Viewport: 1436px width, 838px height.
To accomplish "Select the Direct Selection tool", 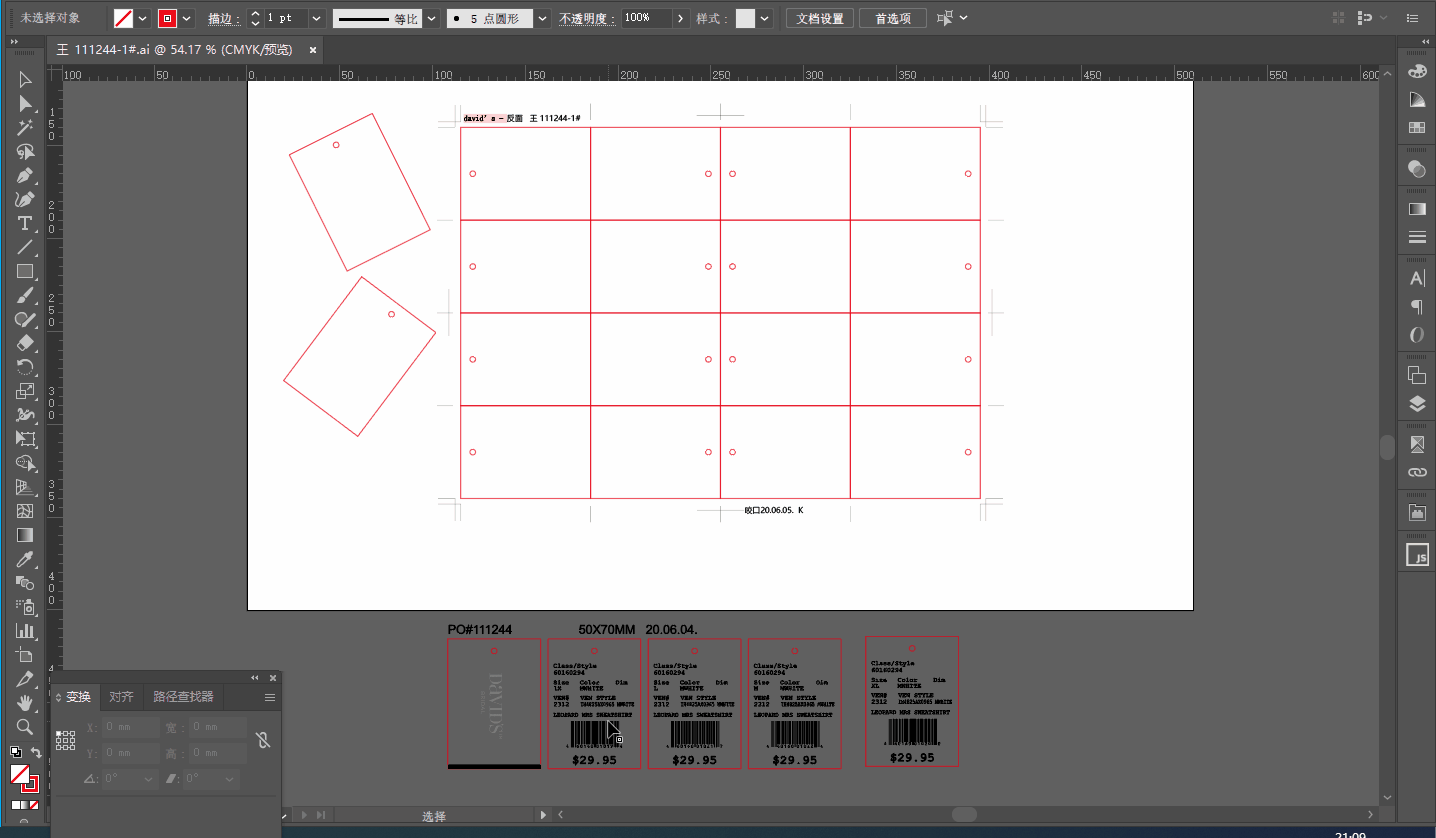I will tap(25, 103).
